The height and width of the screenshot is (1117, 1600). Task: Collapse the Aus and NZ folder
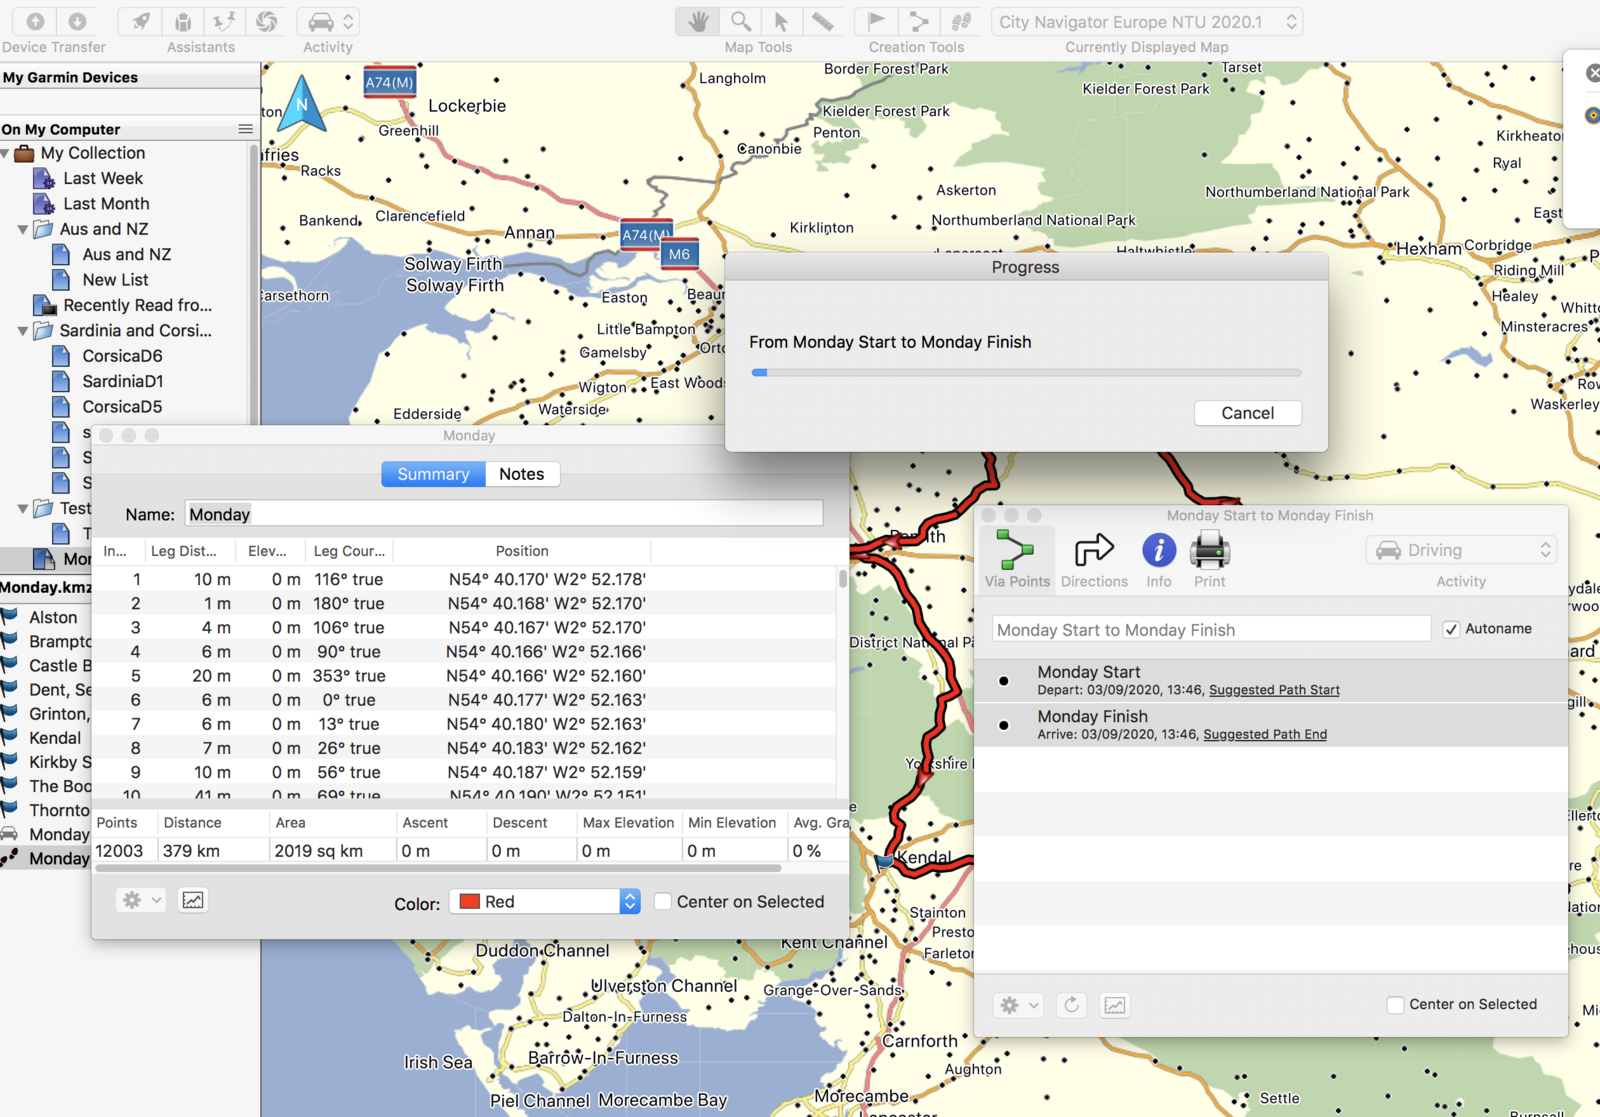(x=23, y=229)
